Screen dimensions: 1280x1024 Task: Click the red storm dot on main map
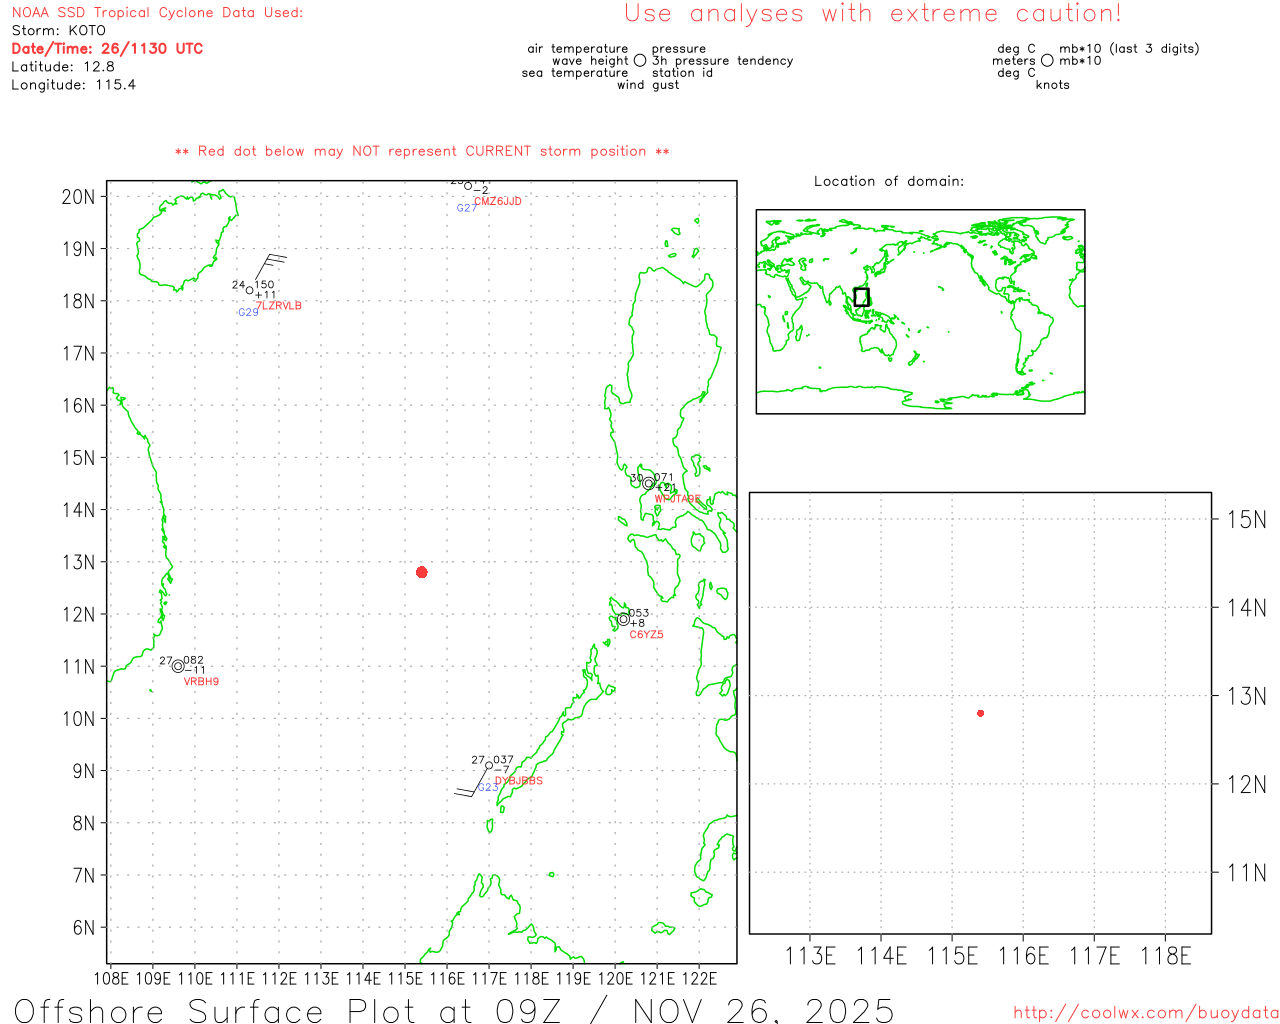421,572
